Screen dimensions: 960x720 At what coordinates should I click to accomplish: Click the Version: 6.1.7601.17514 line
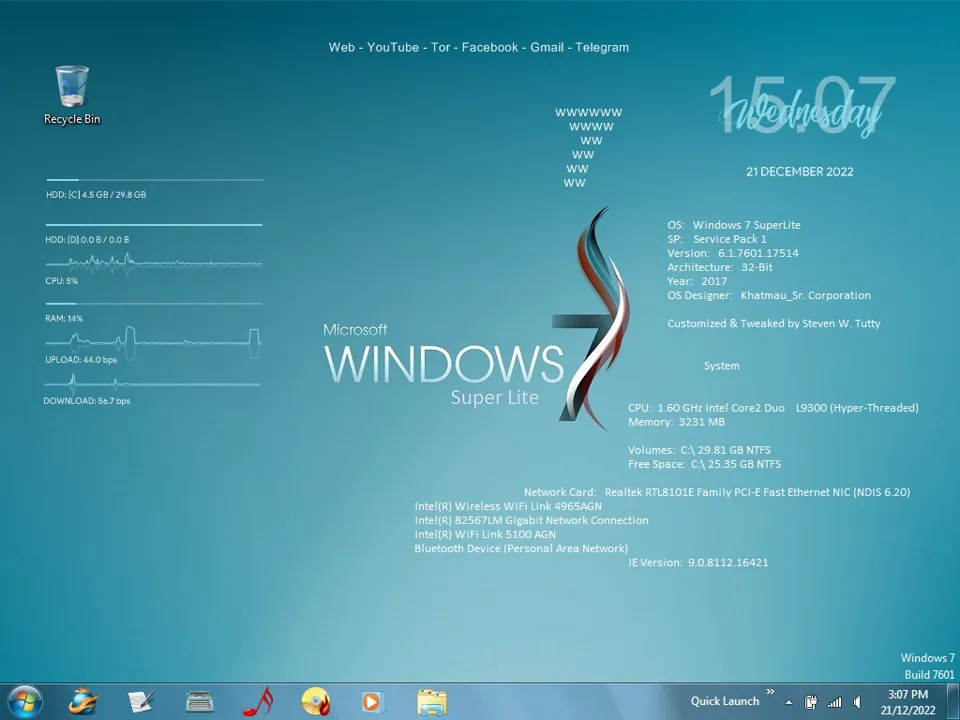pos(733,253)
